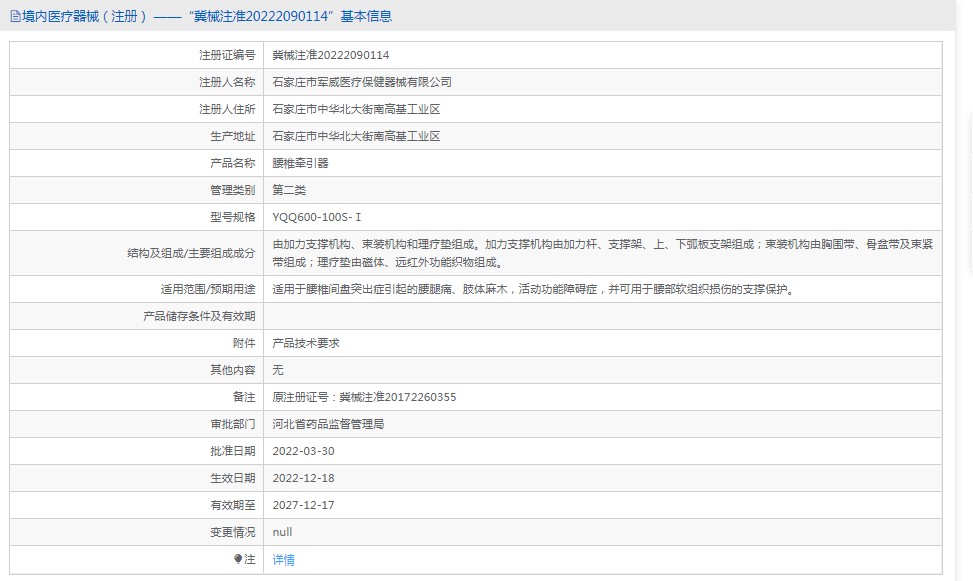Screen dimensions: 973x581
Task: Select approving department 河北省药品监督管理局
Action: [x=328, y=424]
